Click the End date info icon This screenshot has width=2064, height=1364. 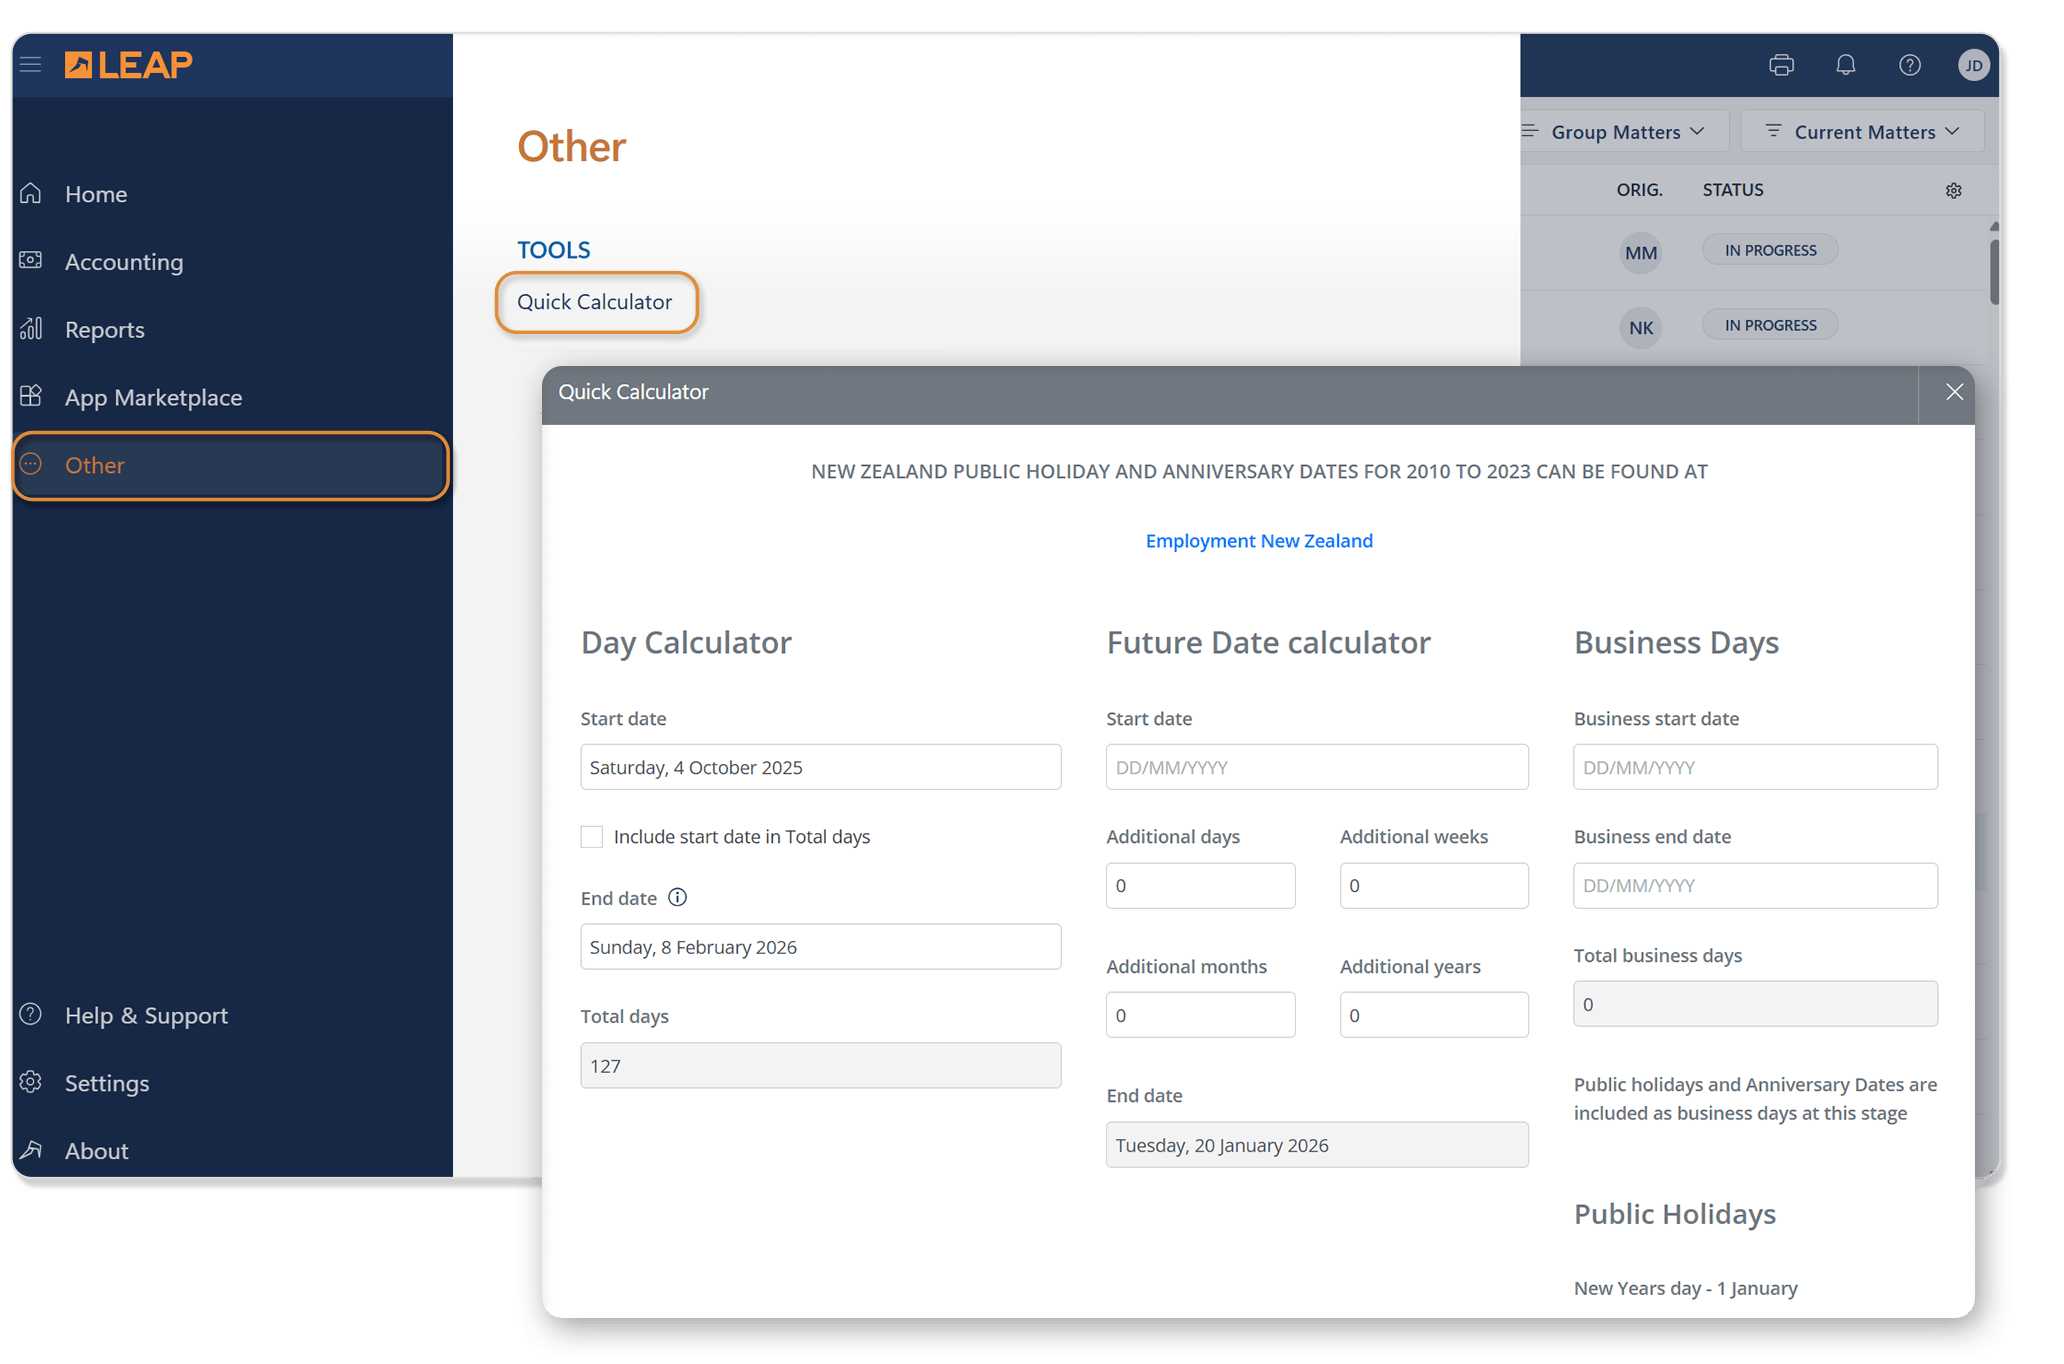[677, 897]
